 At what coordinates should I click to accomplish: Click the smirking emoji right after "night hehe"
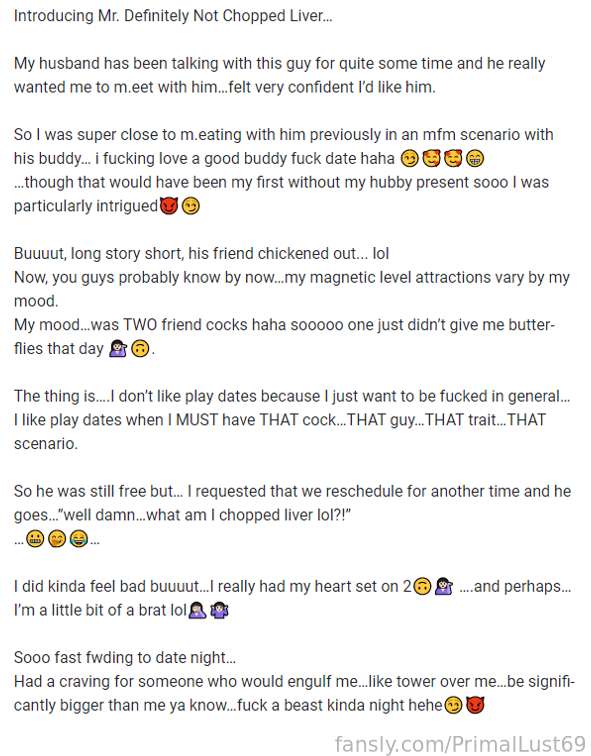click(x=453, y=705)
